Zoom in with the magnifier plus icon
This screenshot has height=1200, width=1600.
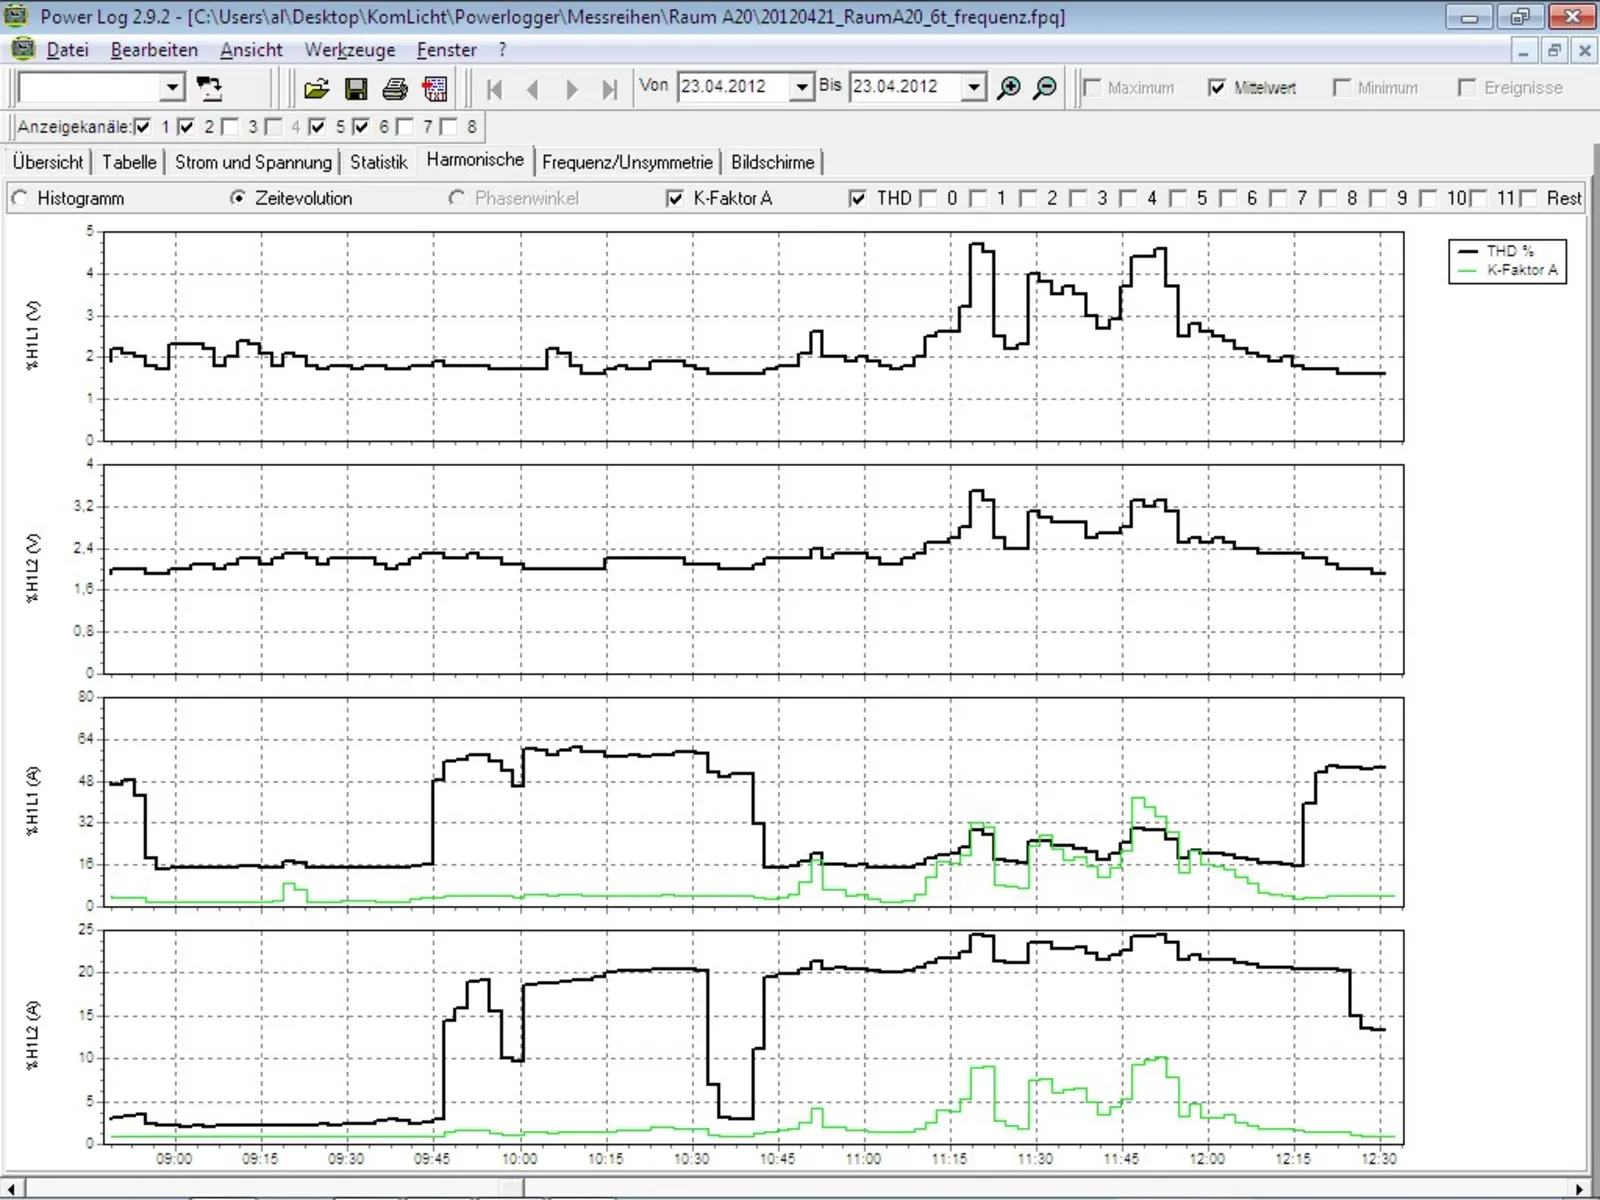(x=1009, y=88)
